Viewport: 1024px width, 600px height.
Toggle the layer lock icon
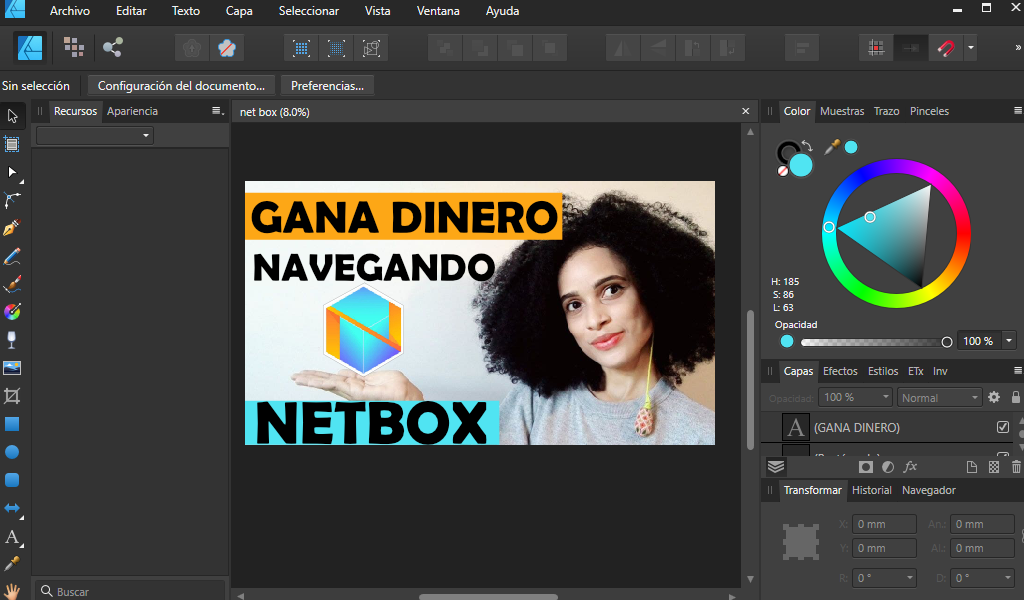(1016, 397)
